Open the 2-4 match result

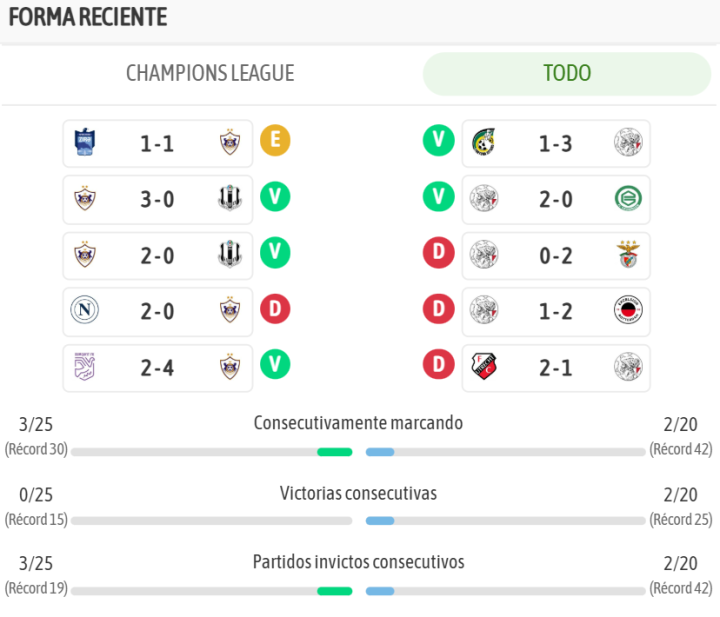pos(157,367)
